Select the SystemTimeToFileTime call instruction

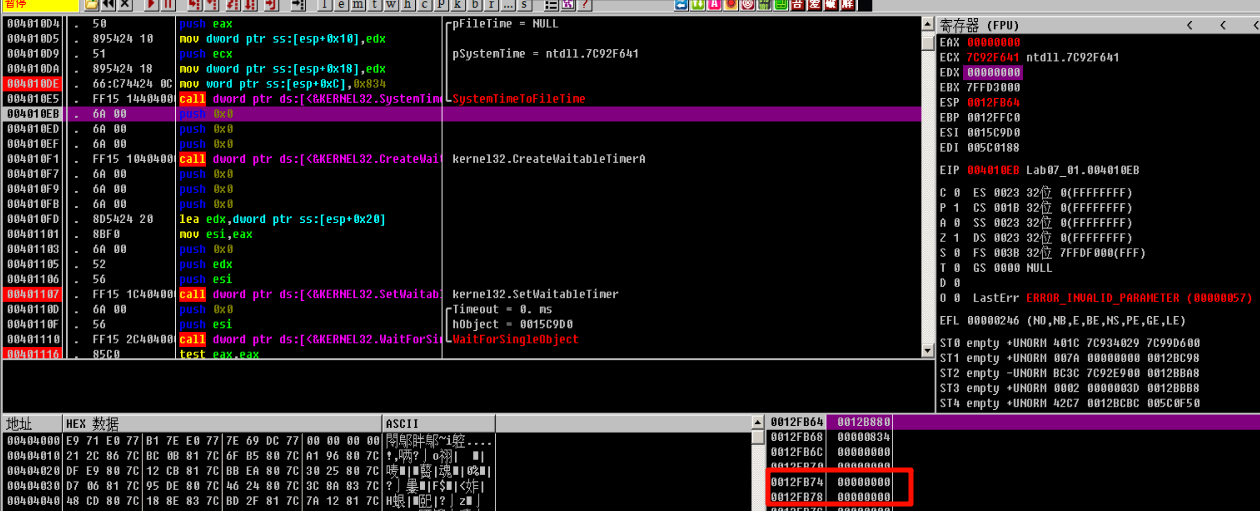pos(310,99)
